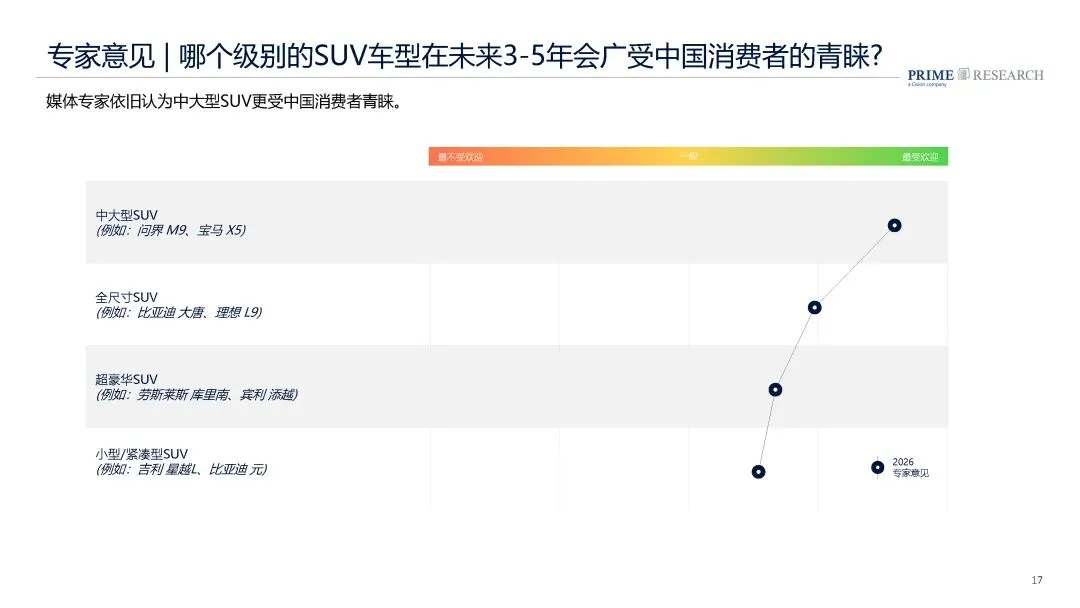Click the 全尺寸SUV data point marker

815,307
